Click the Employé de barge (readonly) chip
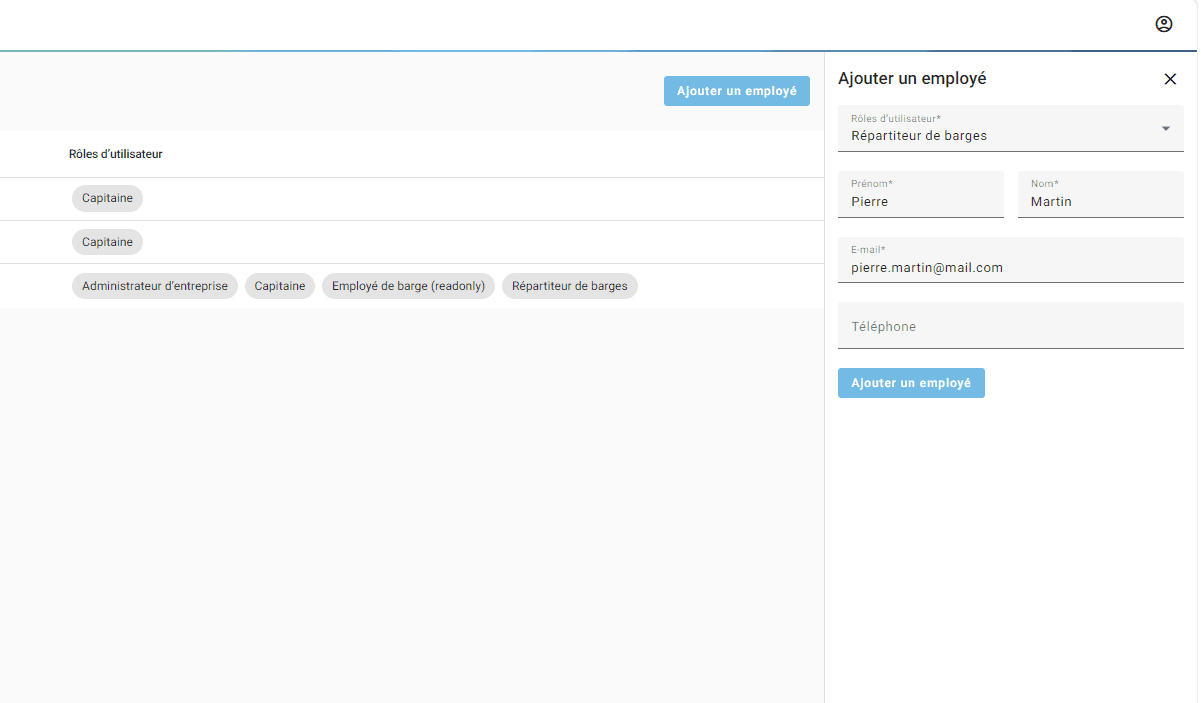Viewport: 1201px width, 703px height. tap(408, 286)
